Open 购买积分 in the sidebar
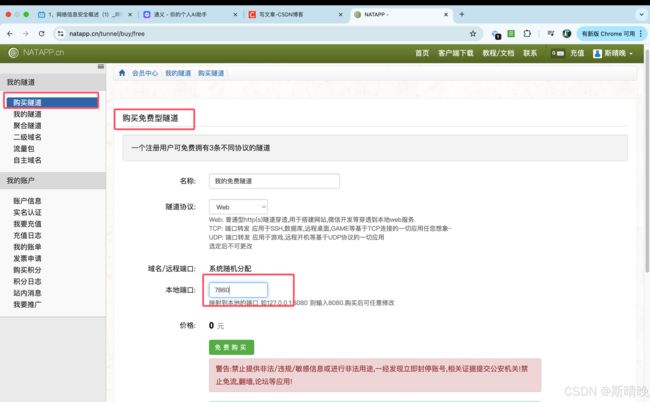The width and height of the screenshot is (650, 402). click(27, 270)
